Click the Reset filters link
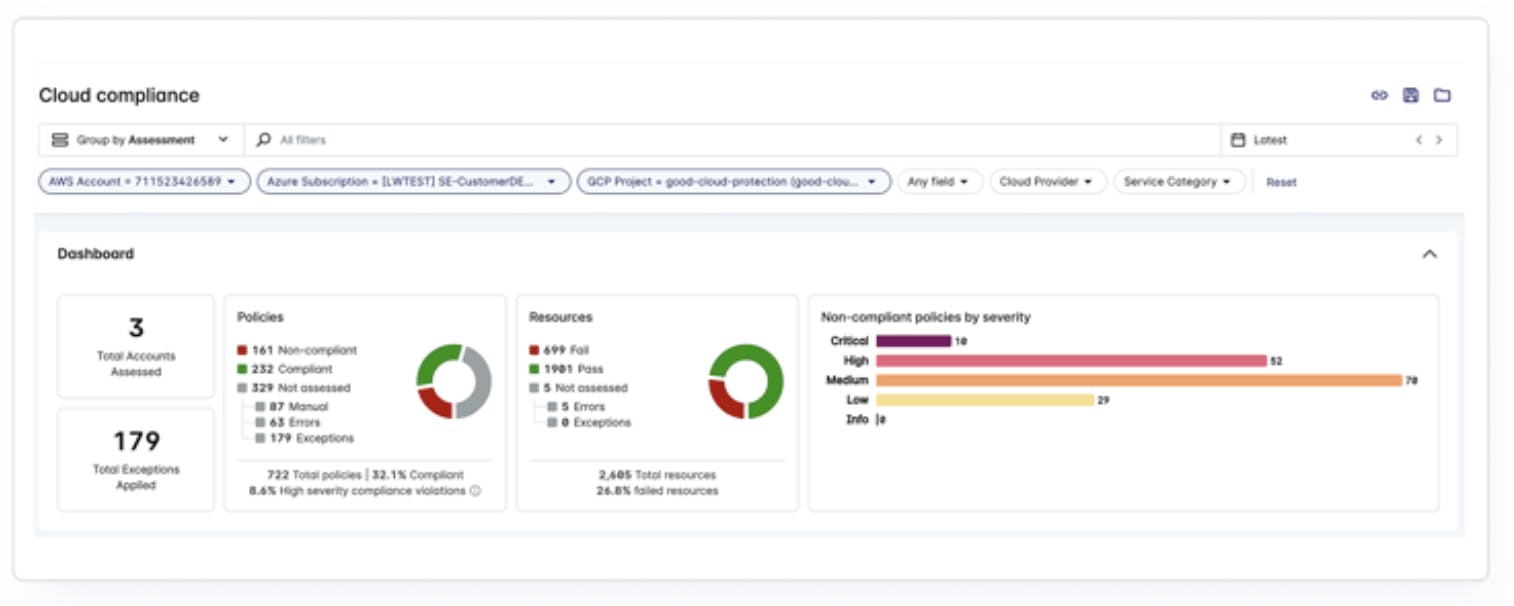This screenshot has height=606, width=1514. click(x=1281, y=183)
